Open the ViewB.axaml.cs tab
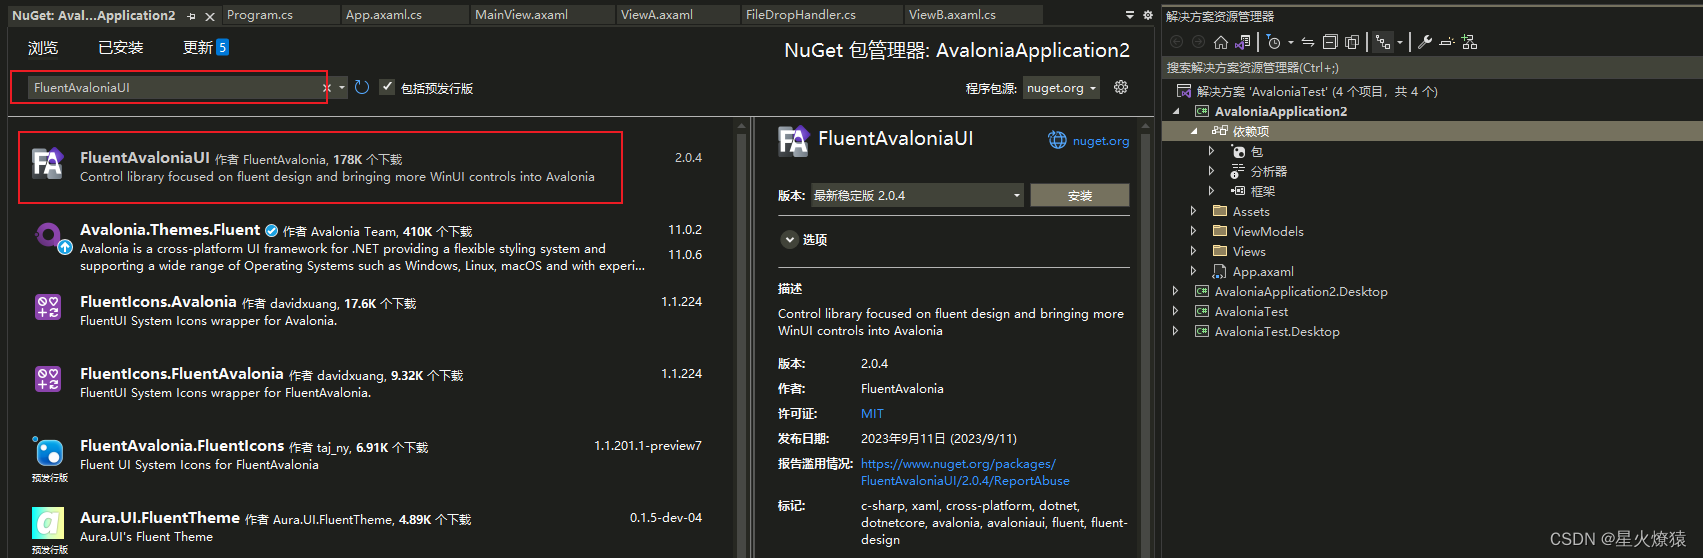This screenshot has width=1703, height=558. pos(973,15)
